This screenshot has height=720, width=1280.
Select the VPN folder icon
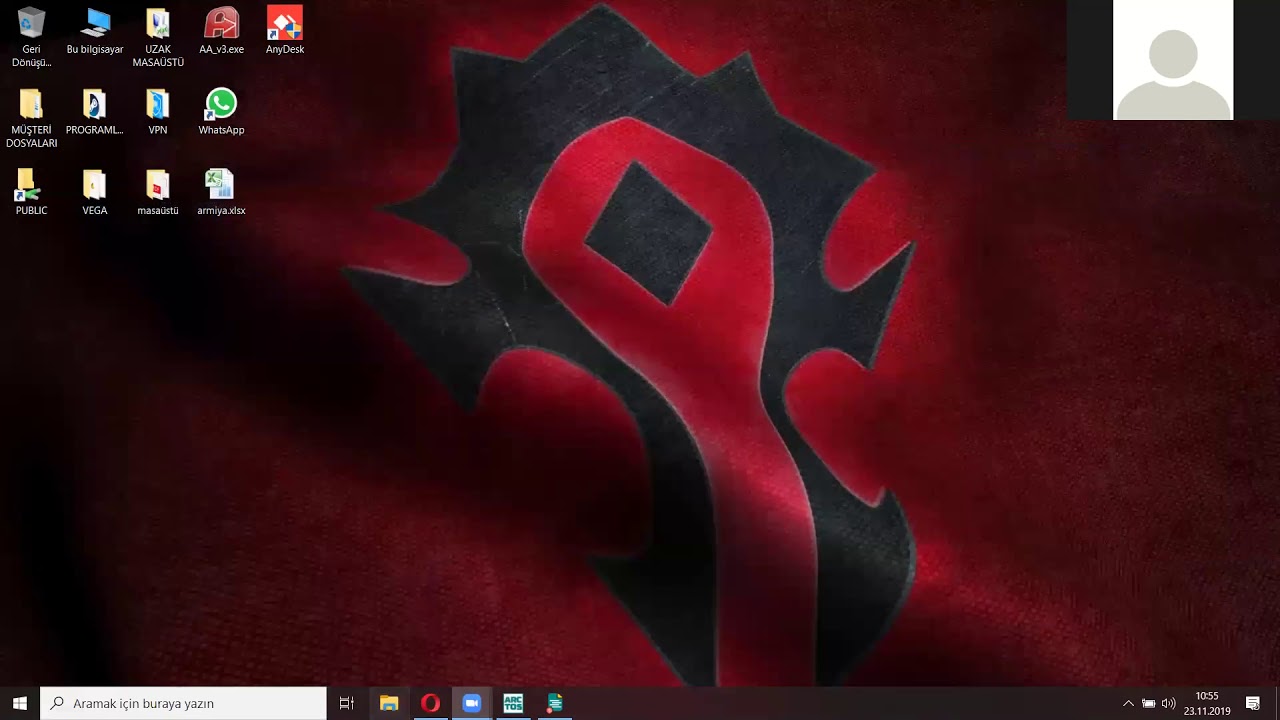coord(158,112)
